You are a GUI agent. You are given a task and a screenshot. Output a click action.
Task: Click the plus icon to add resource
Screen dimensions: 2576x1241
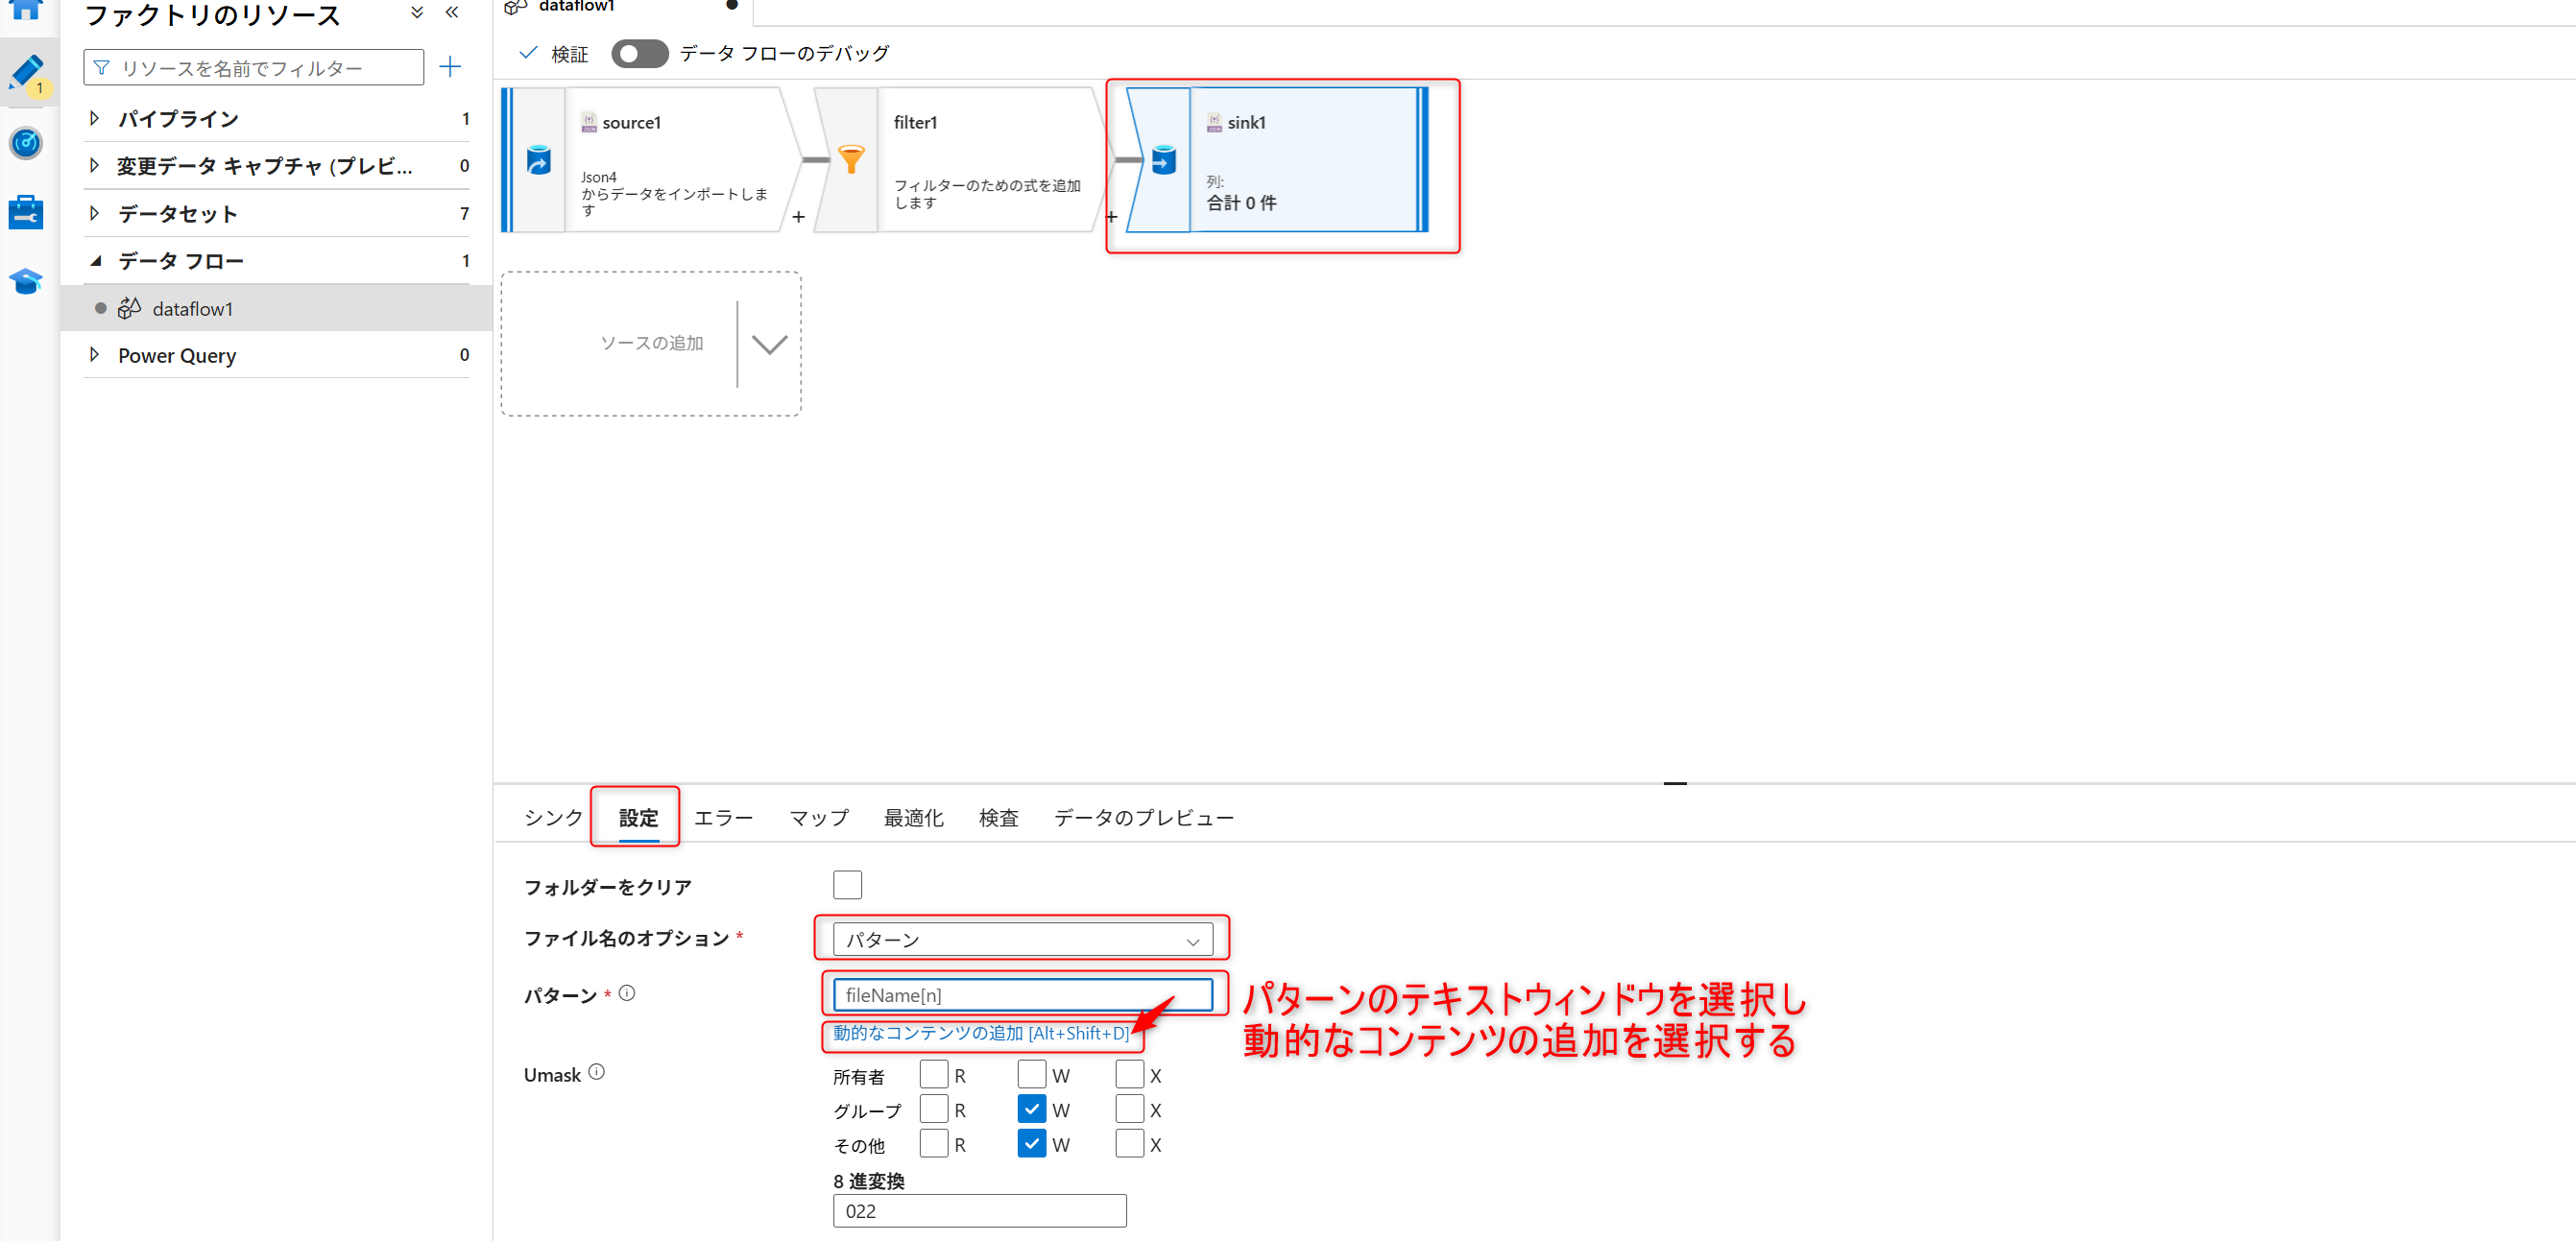tap(450, 67)
